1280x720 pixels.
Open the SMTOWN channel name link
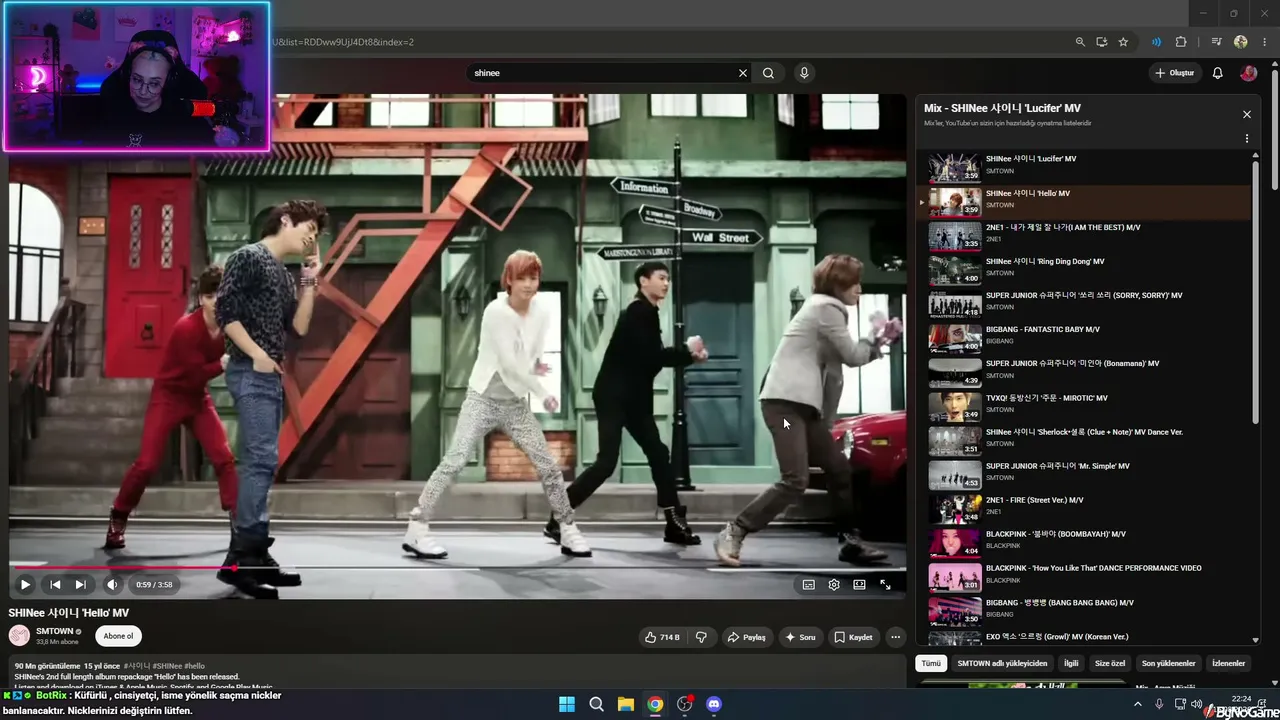tap(55, 631)
